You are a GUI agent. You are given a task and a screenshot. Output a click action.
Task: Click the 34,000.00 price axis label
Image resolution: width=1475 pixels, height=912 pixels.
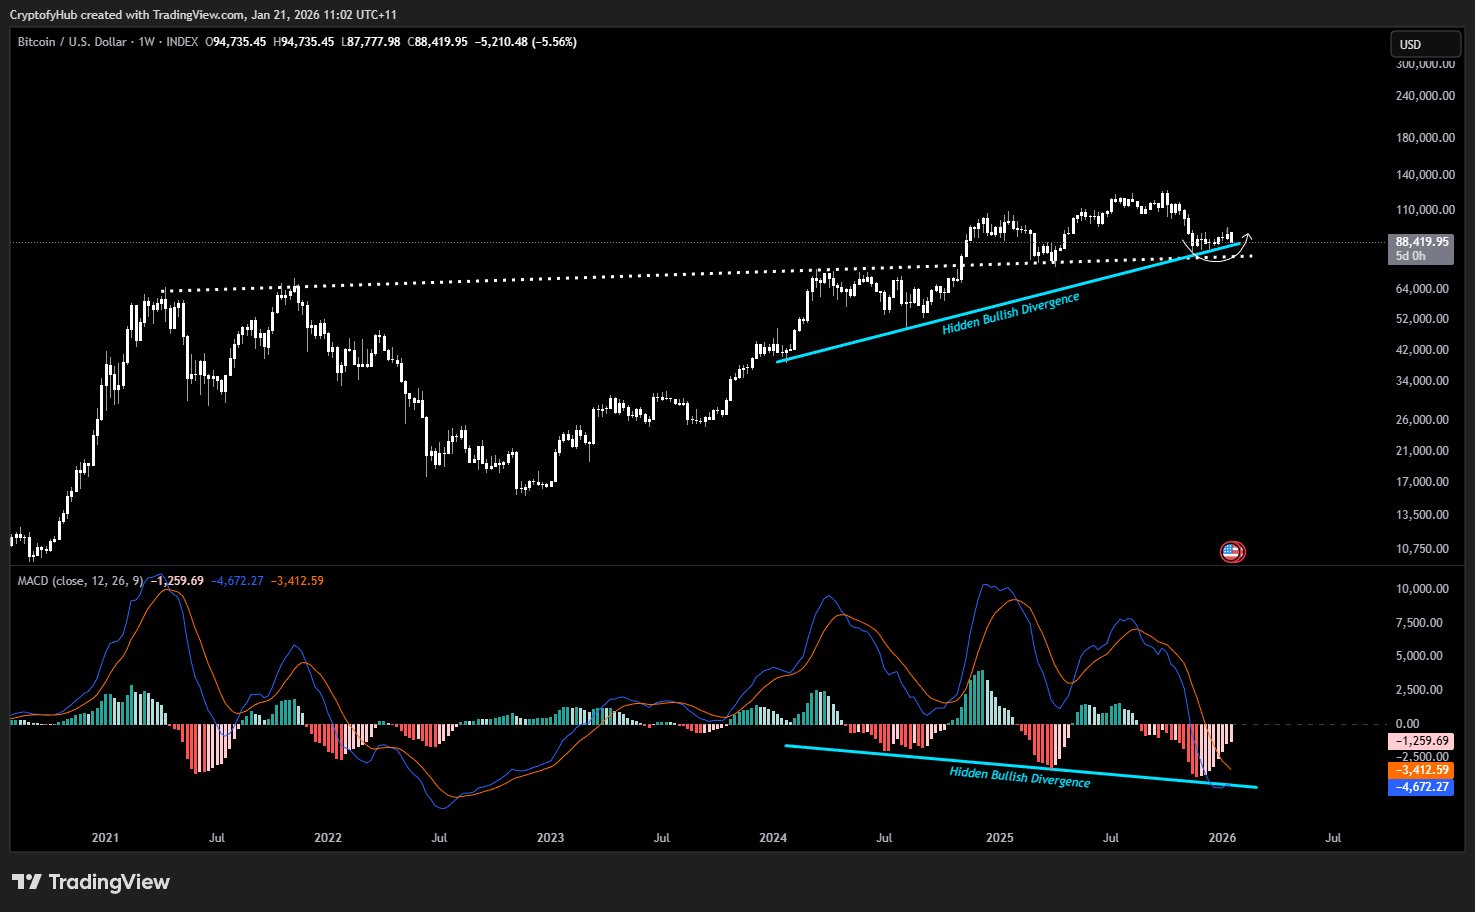pos(1422,381)
